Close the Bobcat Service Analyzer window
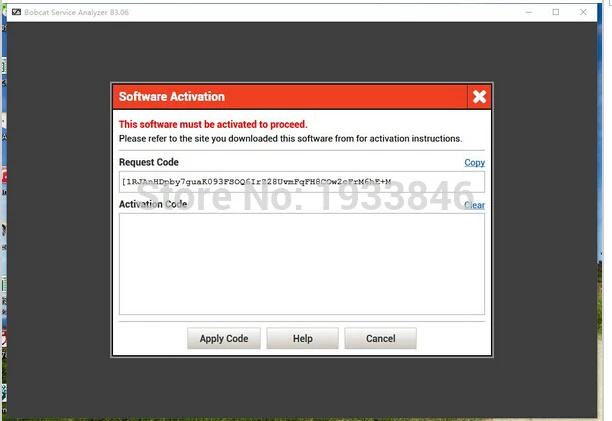Image resolution: width=612 pixels, height=421 pixels. coord(583,12)
